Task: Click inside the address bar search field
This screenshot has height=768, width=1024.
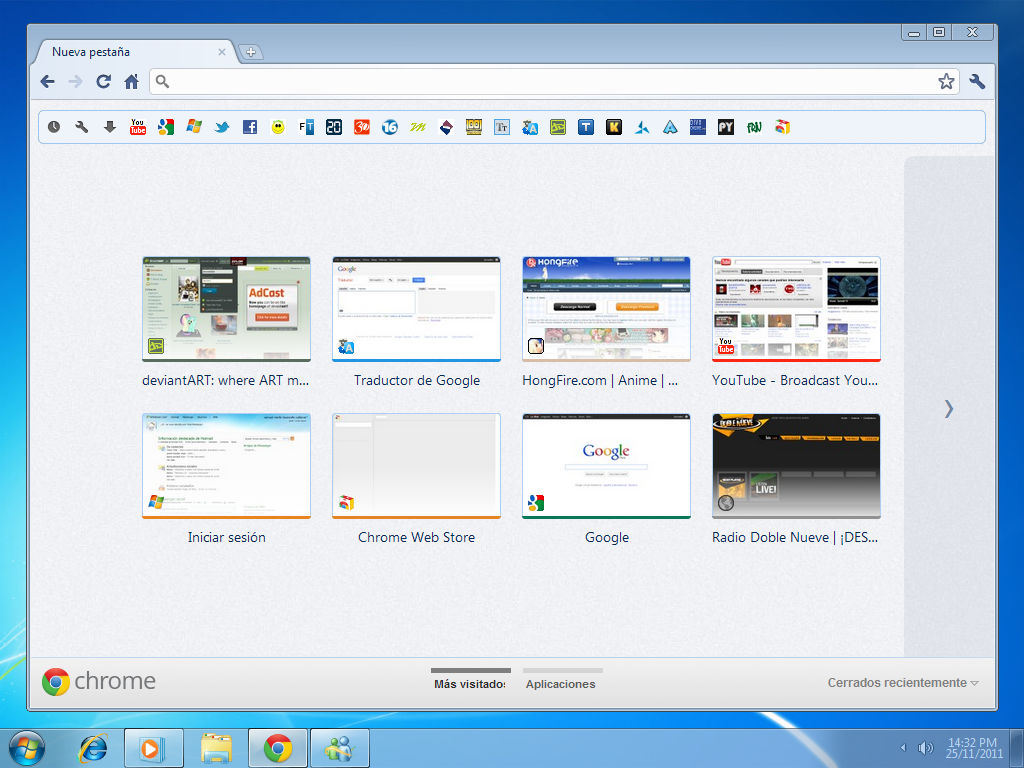Action: pyautogui.click(x=500, y=83)
